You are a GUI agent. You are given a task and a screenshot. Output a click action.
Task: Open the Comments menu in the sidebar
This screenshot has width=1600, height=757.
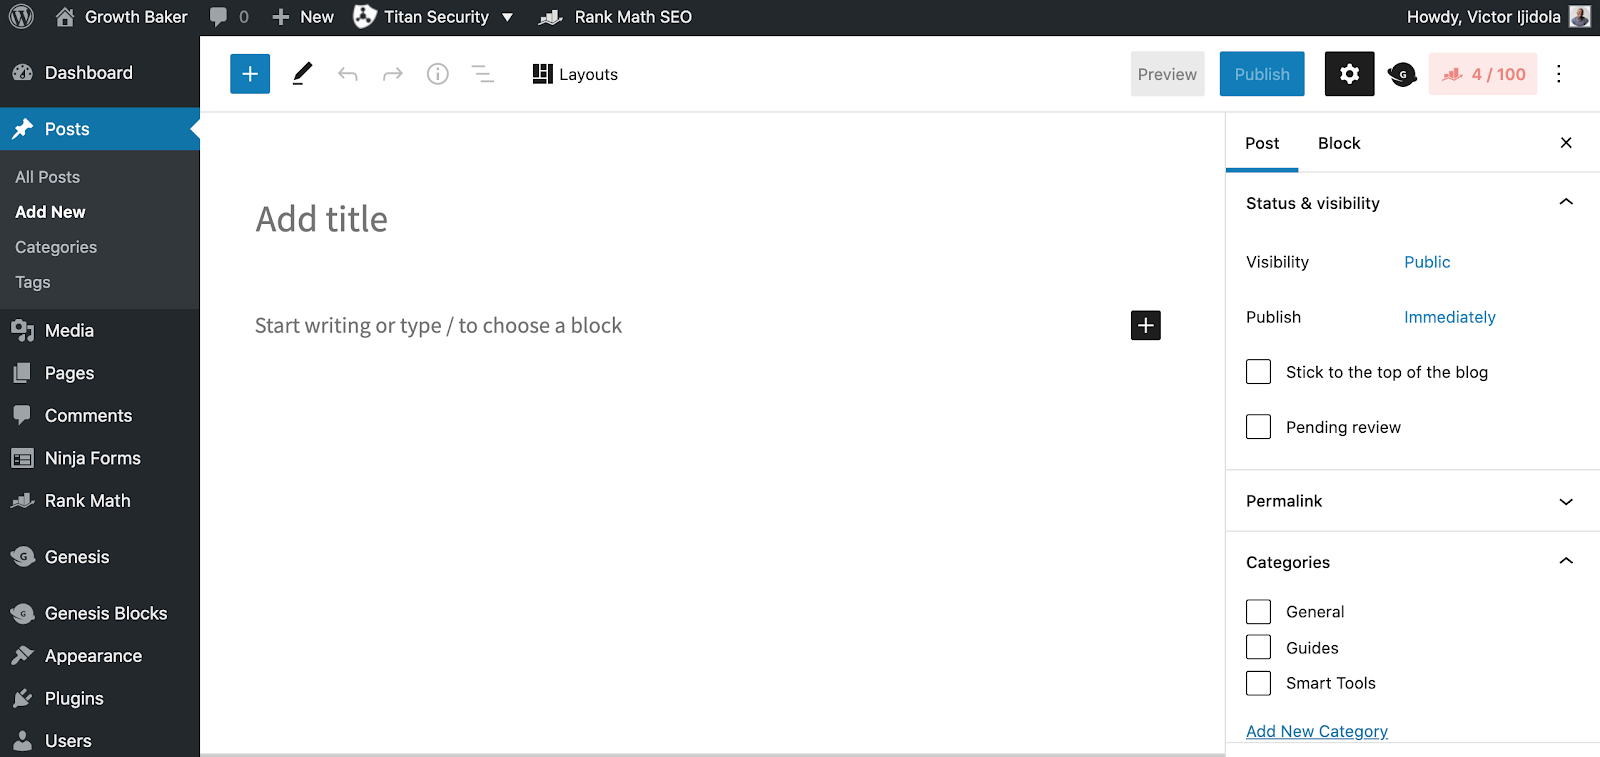(x=100, y=416)
